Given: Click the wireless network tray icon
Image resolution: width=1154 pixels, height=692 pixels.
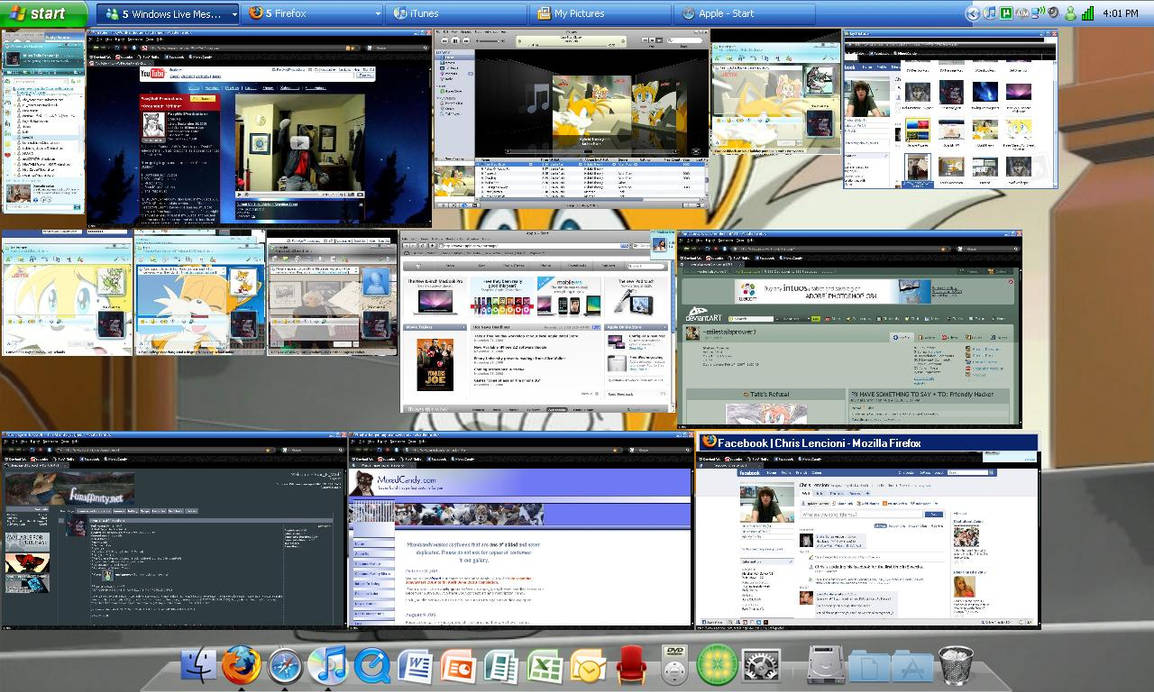Looking at the screenshot, I should tap(1038, 13).
